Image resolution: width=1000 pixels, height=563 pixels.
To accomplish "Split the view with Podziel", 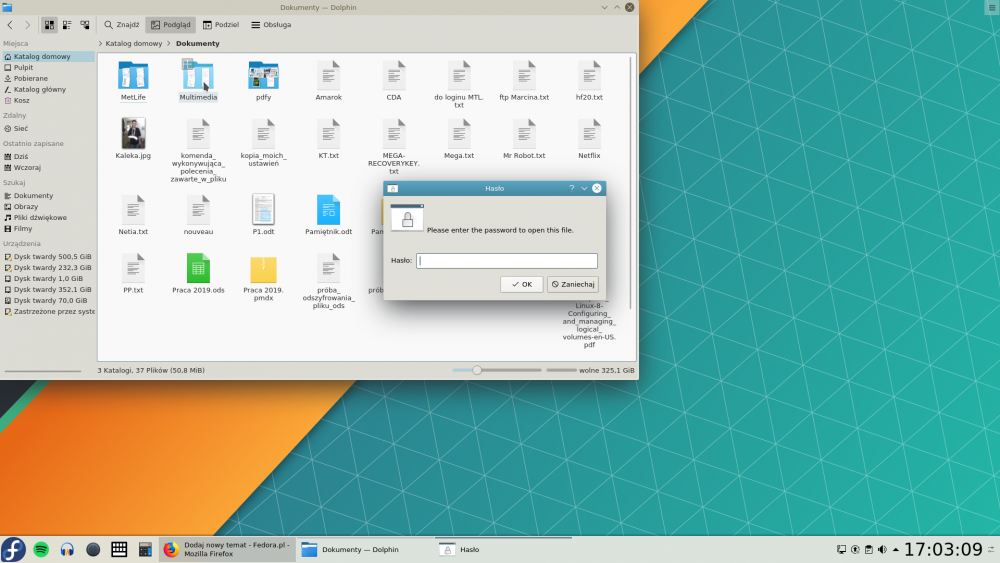I will tap(221, 25).
